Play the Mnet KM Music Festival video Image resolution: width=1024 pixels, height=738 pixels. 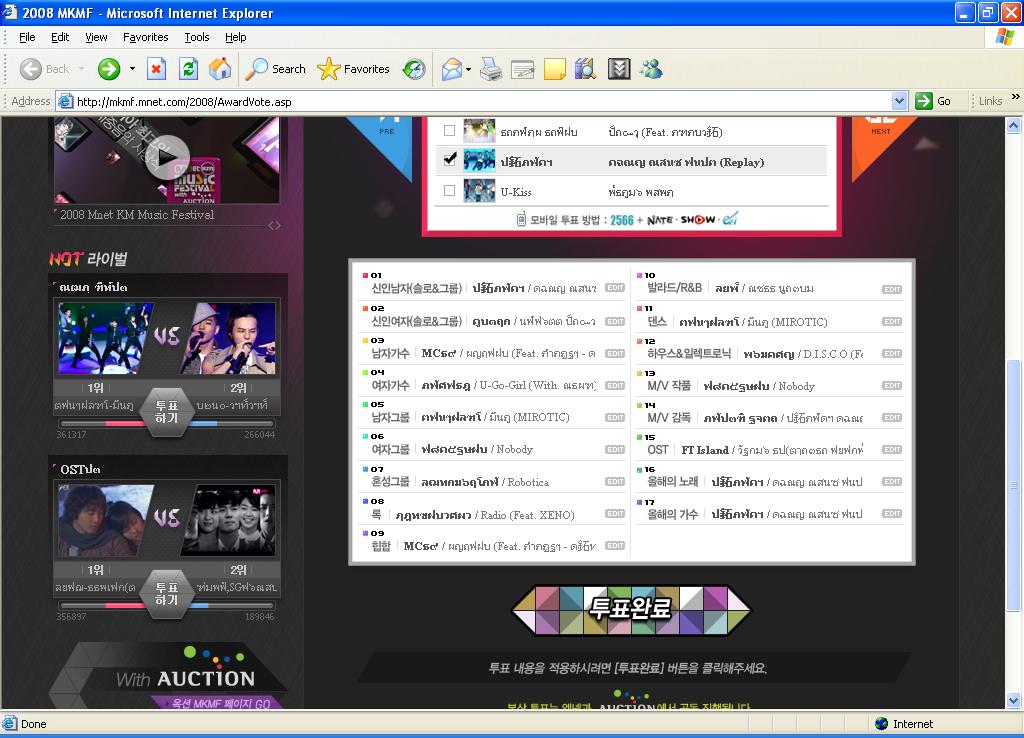(x=167, y=157)
